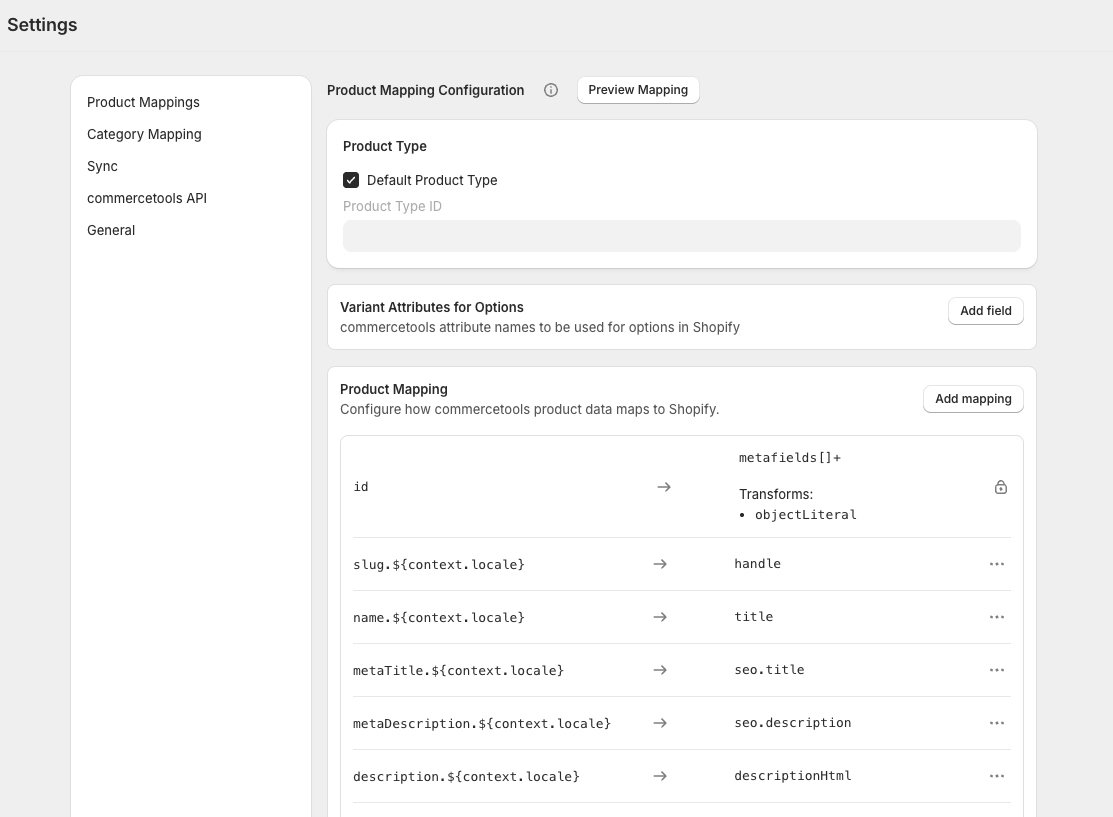The image size is (1113, 817).
Task: Open the General settings section
Action: point(111,230)
